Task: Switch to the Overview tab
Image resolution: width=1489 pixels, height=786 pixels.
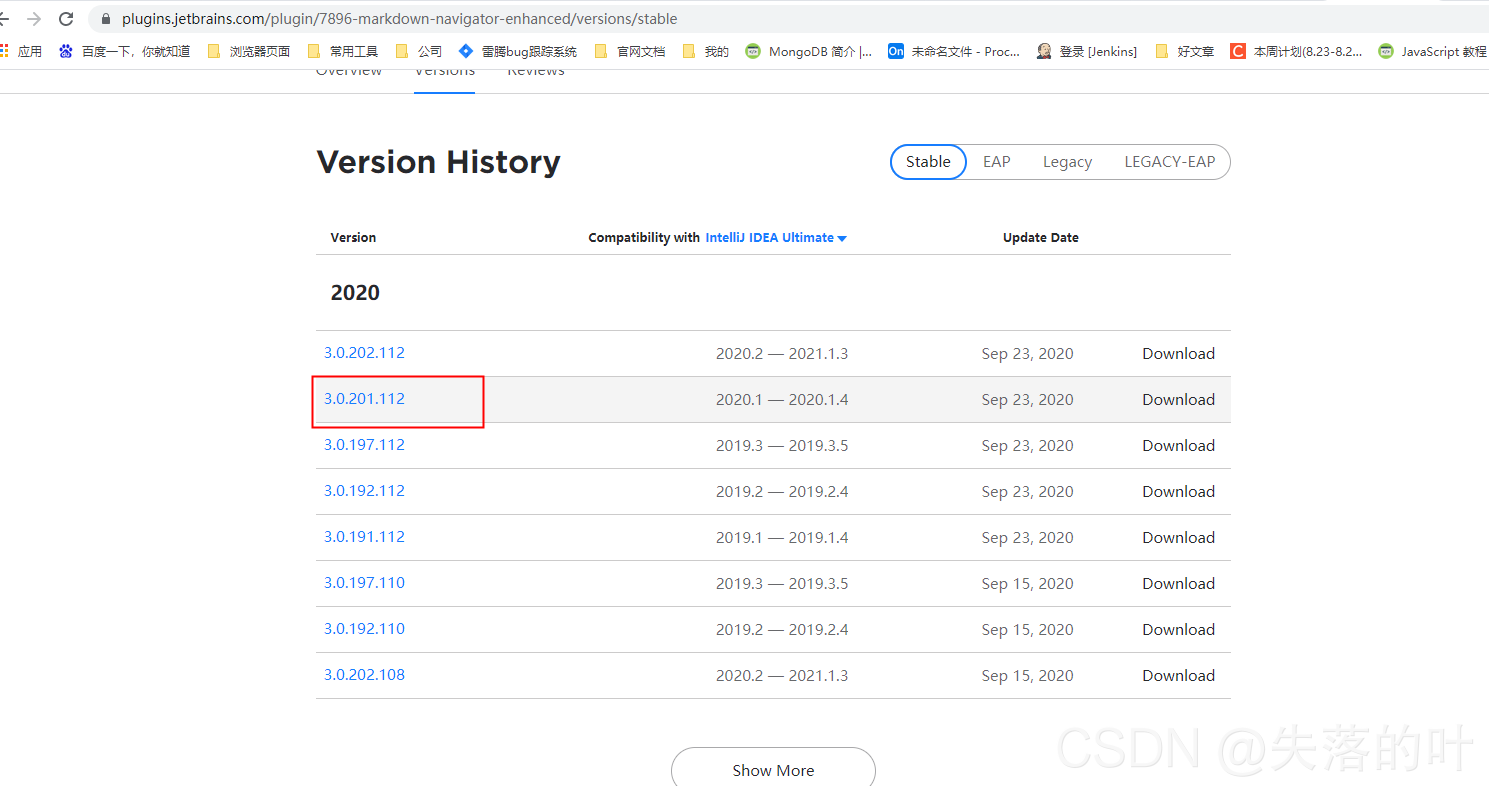Action: coord(349,71)
